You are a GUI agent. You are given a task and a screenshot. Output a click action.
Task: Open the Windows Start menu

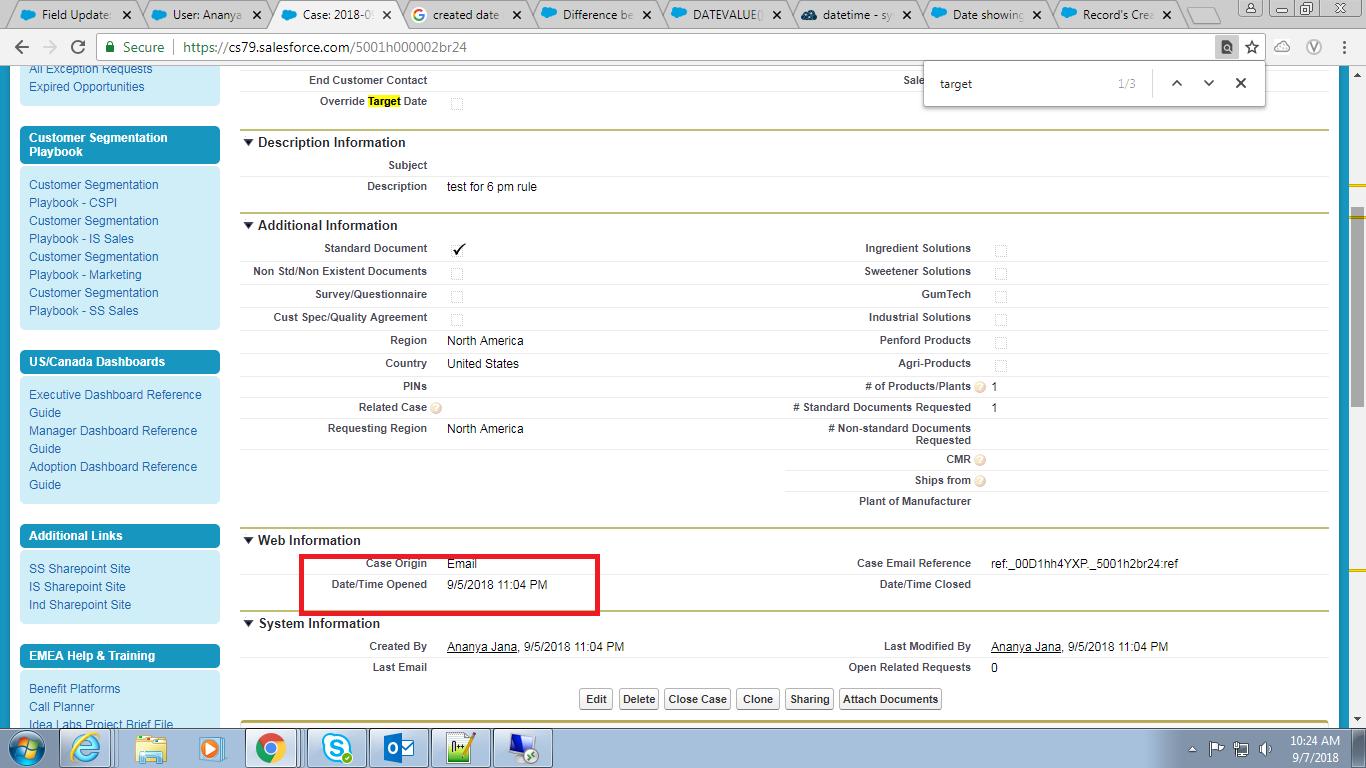click(25, 748)
